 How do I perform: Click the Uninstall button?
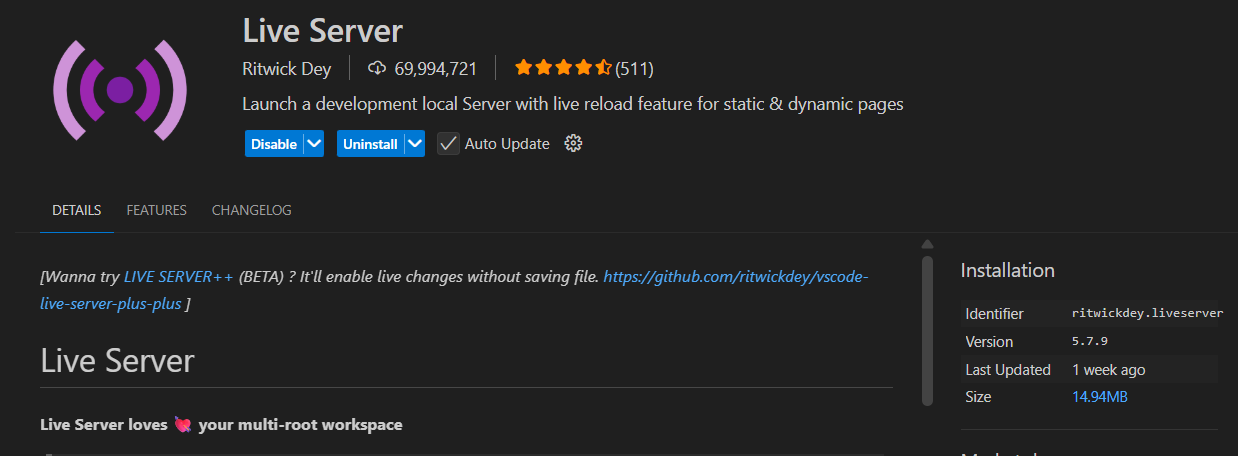pos(370,144)
